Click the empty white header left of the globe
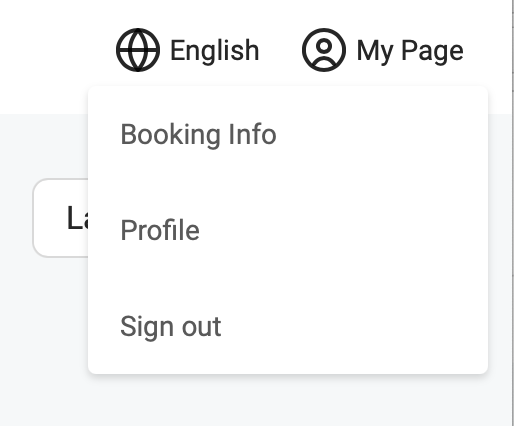 pos(57,50)
